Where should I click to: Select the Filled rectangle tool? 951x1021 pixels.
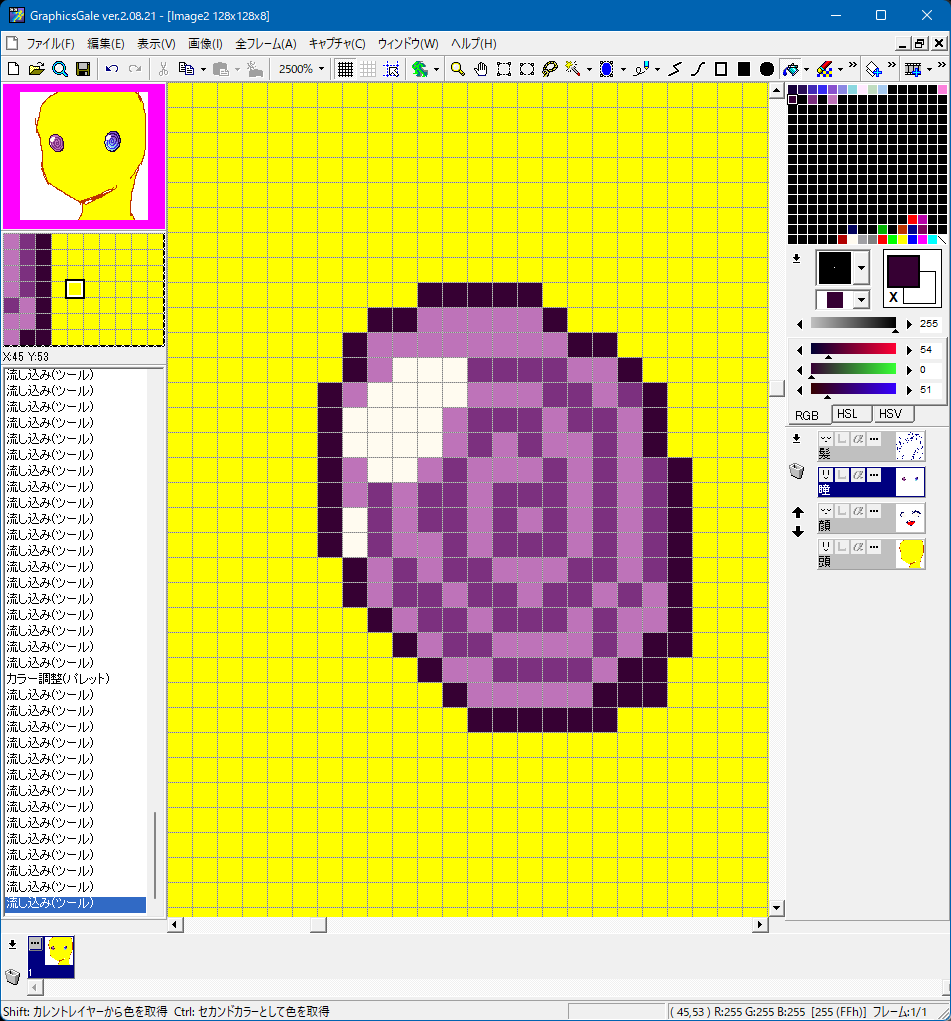(744, 69)
